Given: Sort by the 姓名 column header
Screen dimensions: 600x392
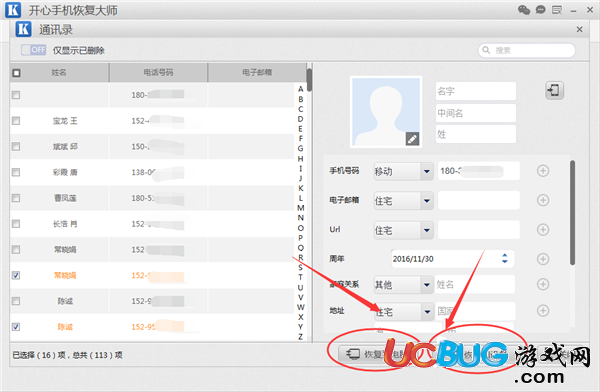Looking at the screenshot, I should pyautogui.click(x=59, y=72).
